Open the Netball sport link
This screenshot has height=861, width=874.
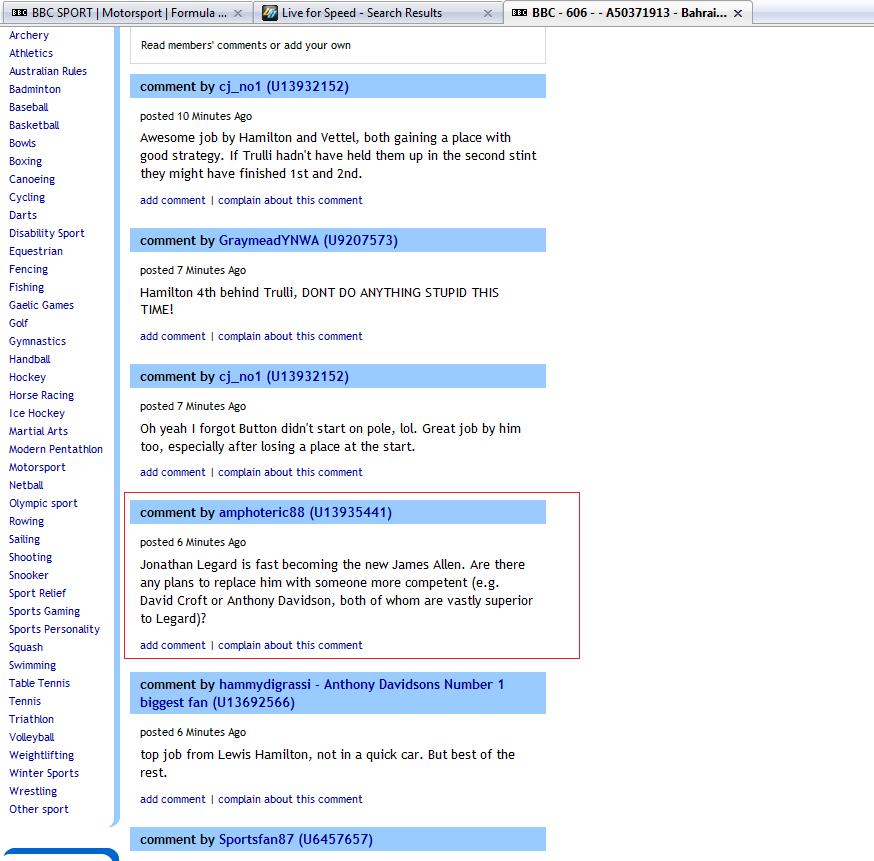click(x=26, y=485)
